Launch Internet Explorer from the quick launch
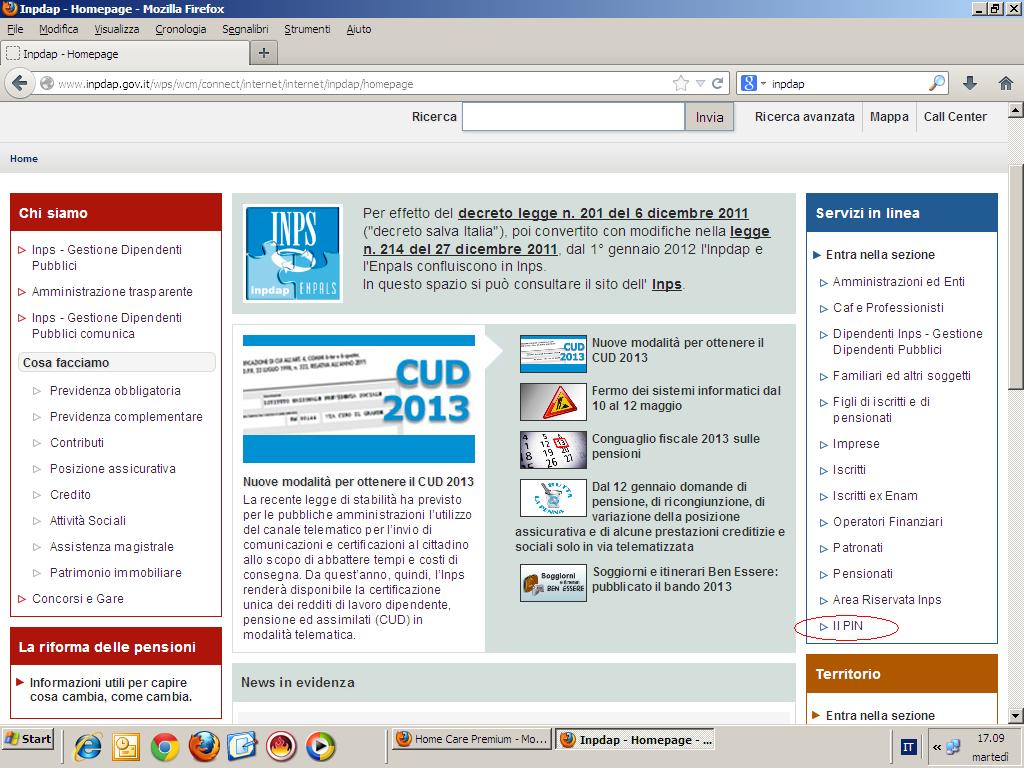This screenshot has width=1024, height=768. (x=87, y=746)
